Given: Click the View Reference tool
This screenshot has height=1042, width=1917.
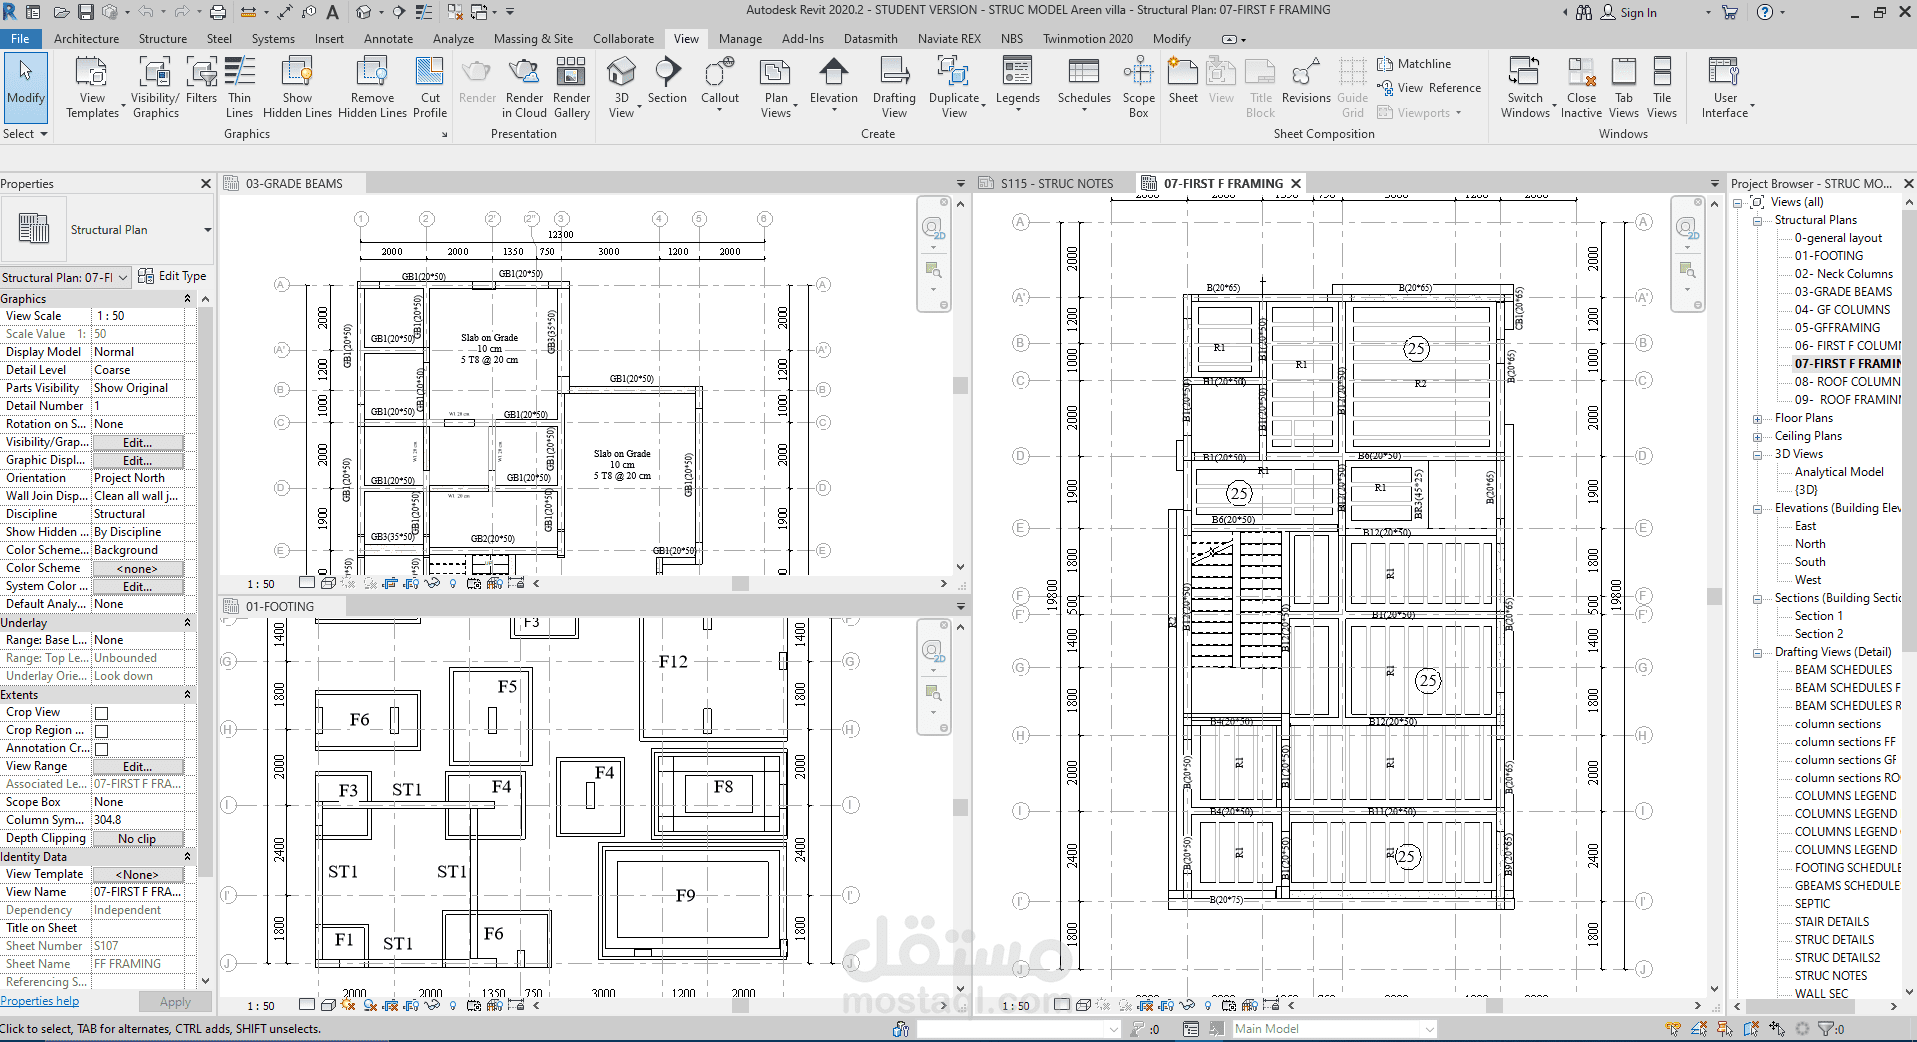Looking at the screenshot, I should [1429, 88].
